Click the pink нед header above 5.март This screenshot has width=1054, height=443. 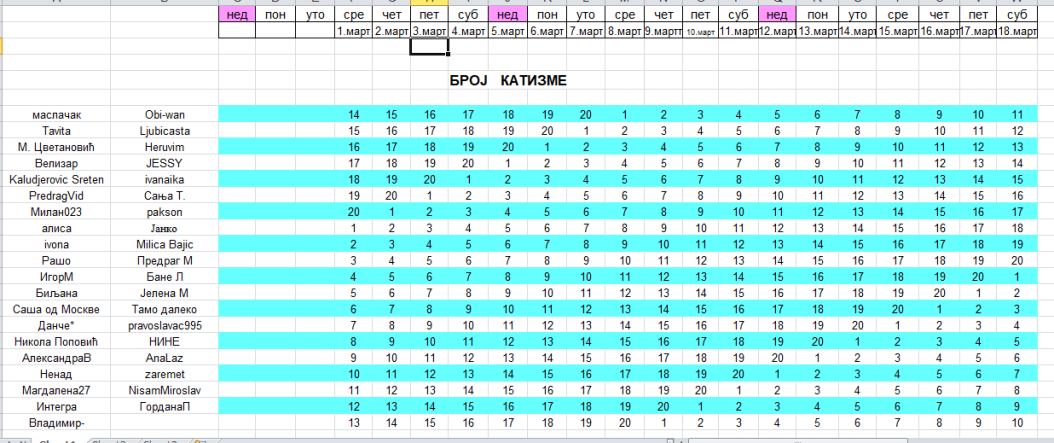(508, 14)
